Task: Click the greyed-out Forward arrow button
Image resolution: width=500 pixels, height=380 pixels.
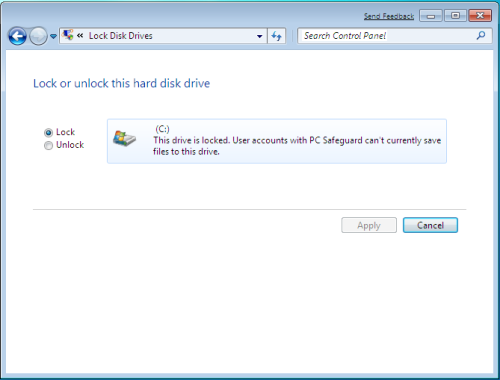Action: pos(38,36)
